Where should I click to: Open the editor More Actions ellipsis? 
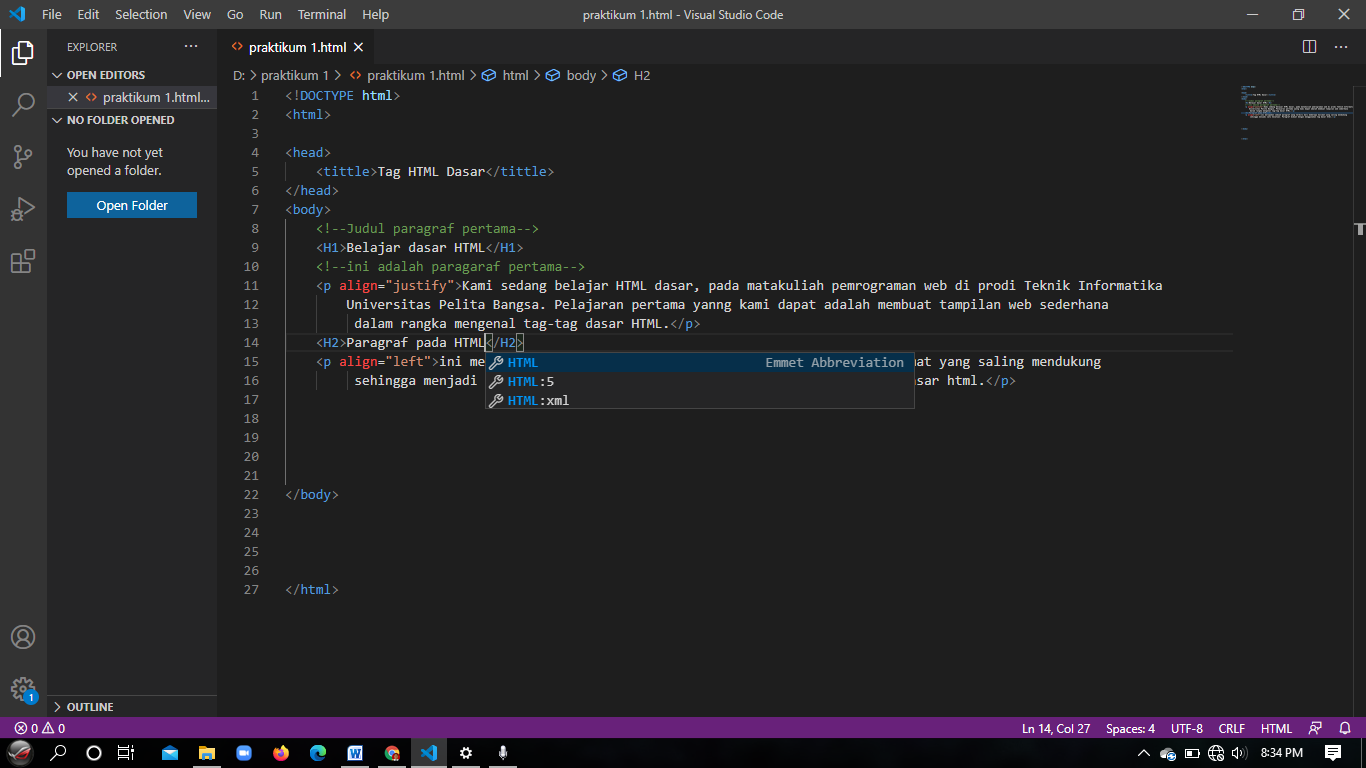tap(1343, 47)
